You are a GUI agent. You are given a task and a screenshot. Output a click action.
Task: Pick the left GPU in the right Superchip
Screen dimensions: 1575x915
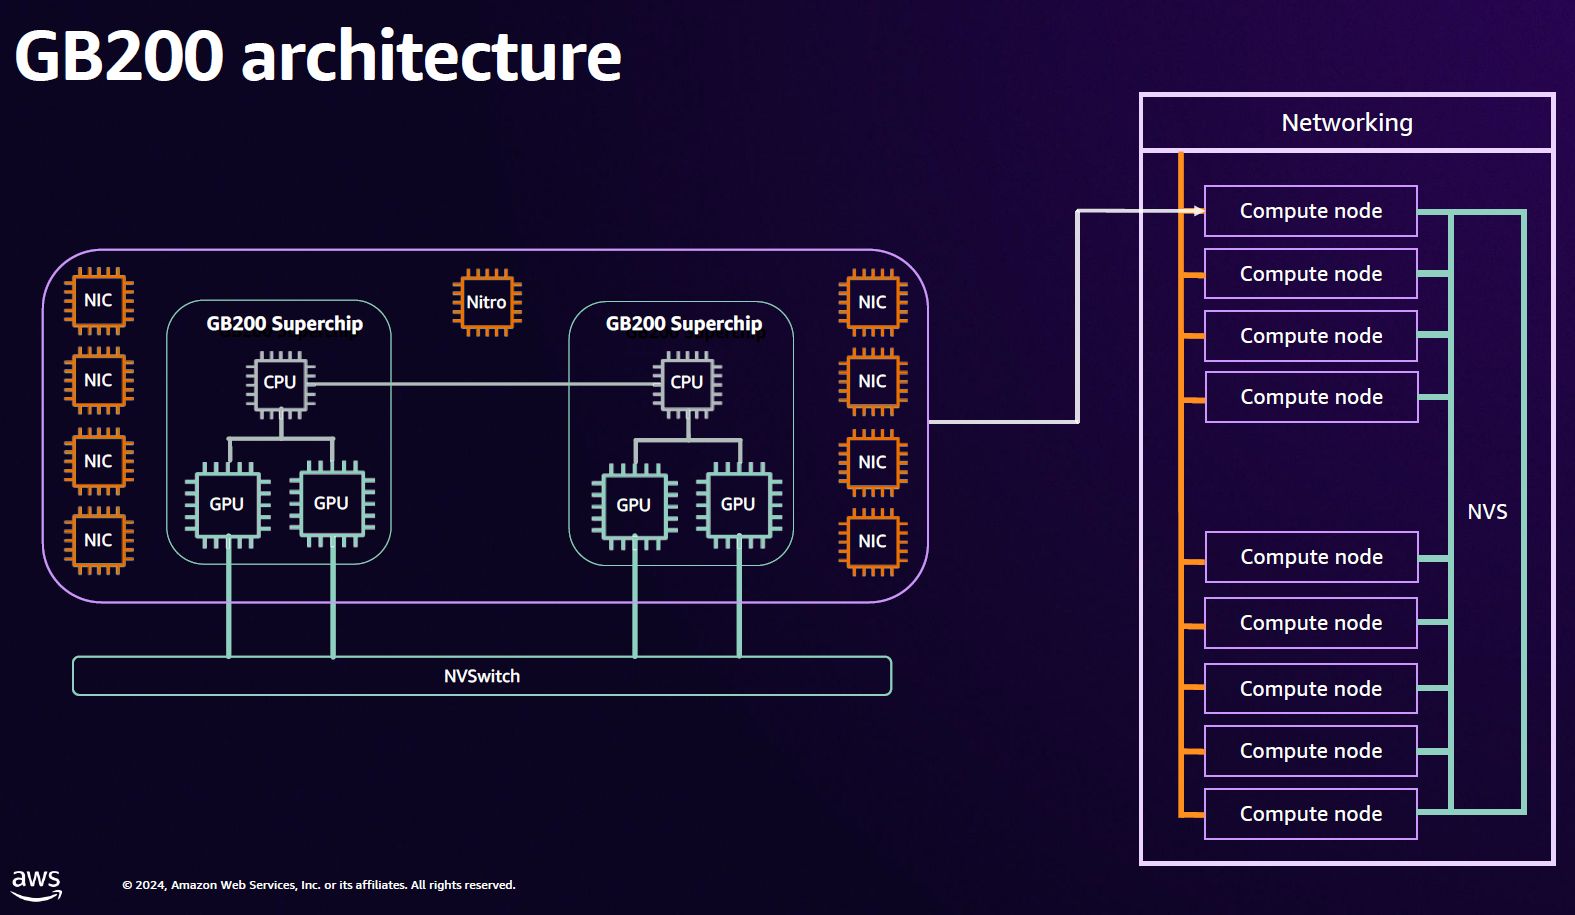pos(634,505)
